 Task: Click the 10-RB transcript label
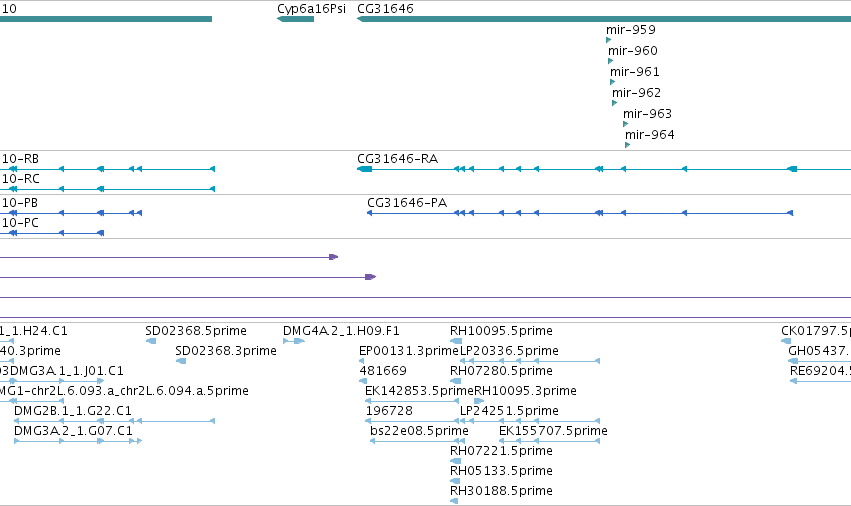pos(21,159)
